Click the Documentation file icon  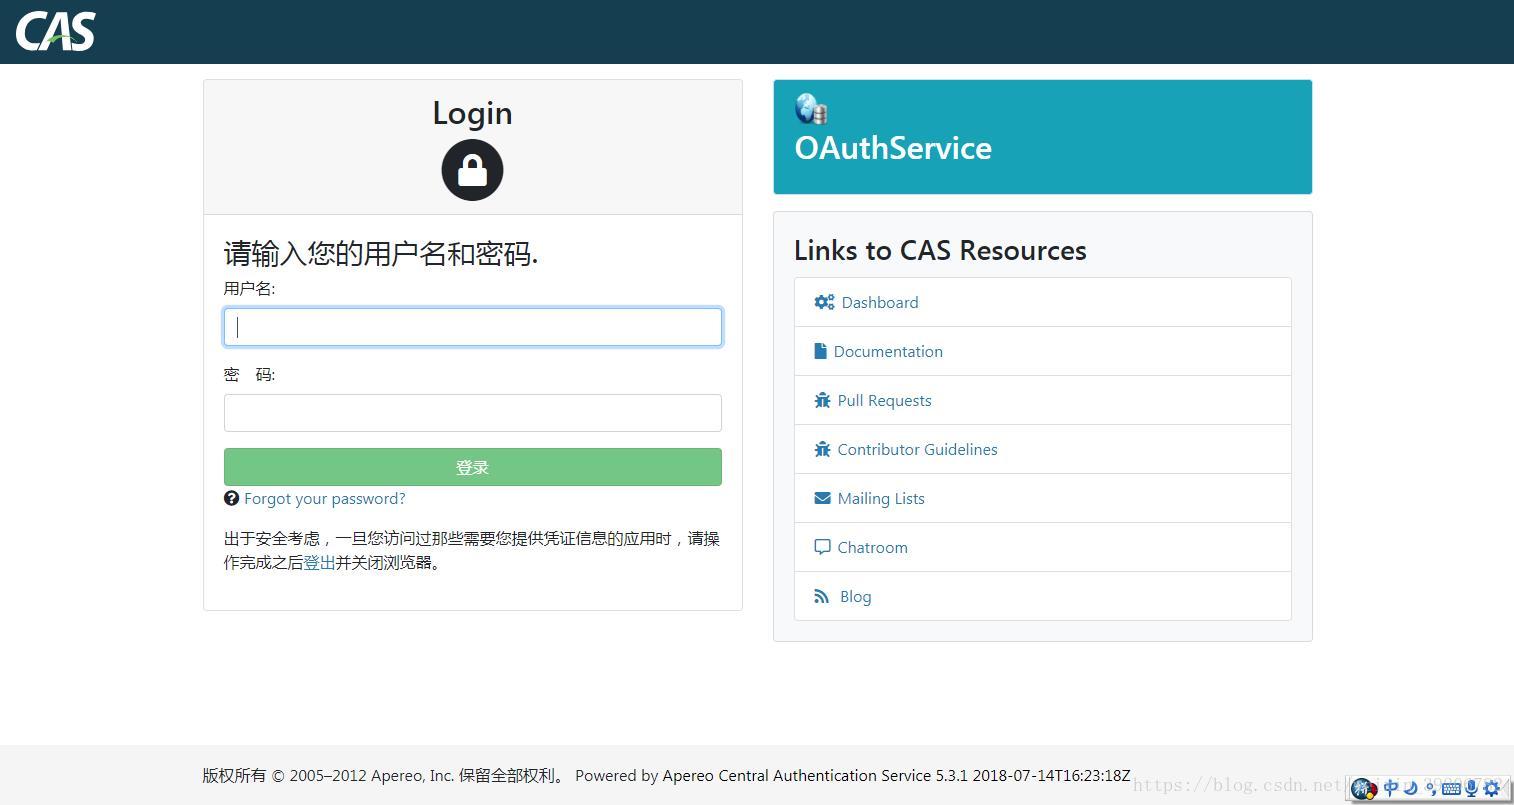pyautogui.click(x=820, y=351)
